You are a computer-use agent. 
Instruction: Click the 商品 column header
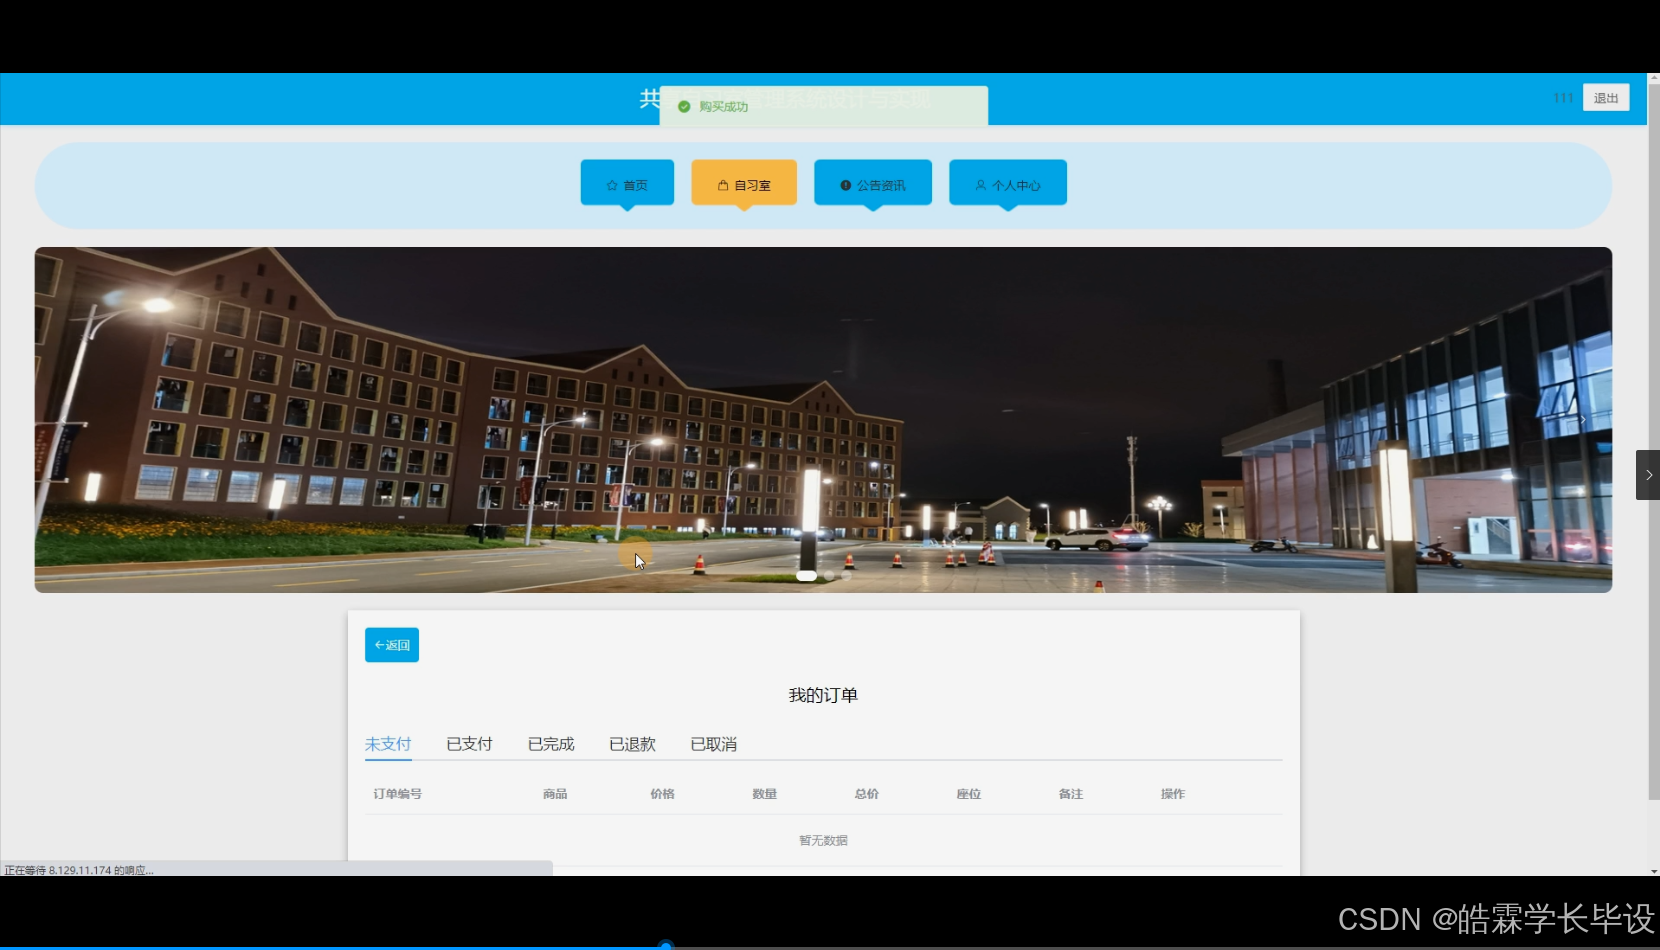555,794
